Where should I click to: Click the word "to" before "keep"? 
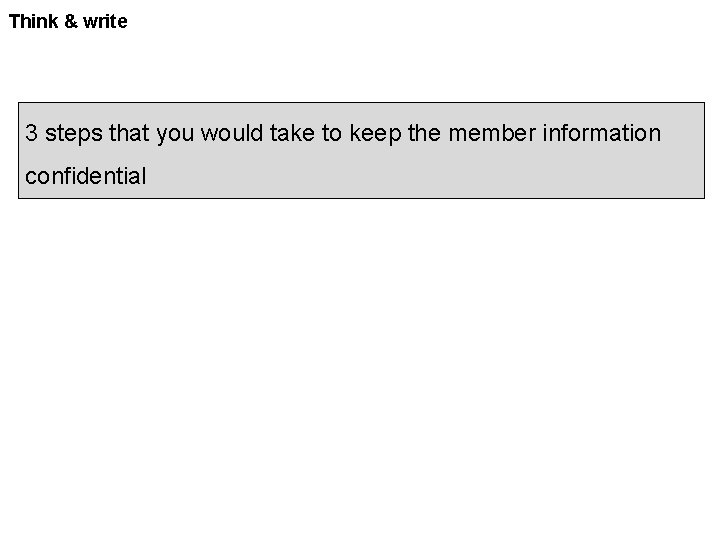pos(331,133)
